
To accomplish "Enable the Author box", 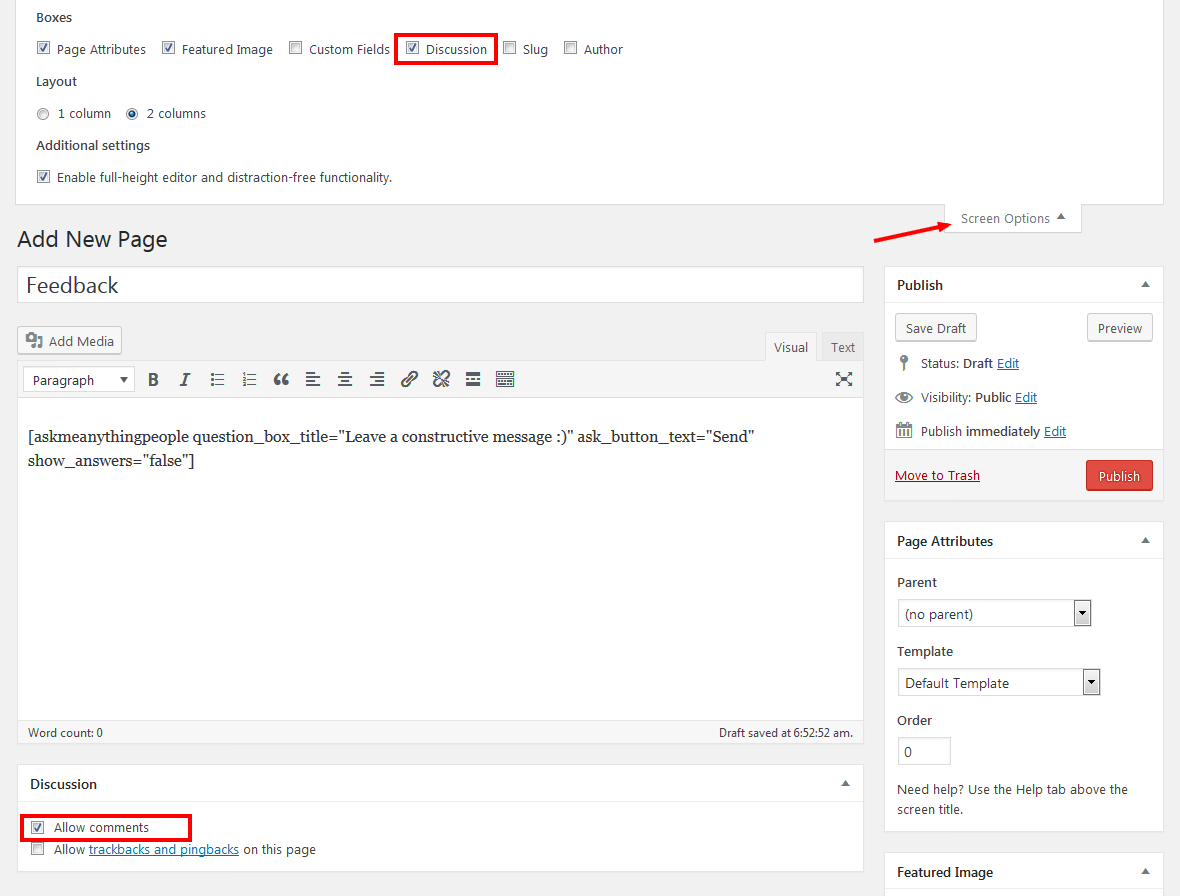I will [570, 48].
